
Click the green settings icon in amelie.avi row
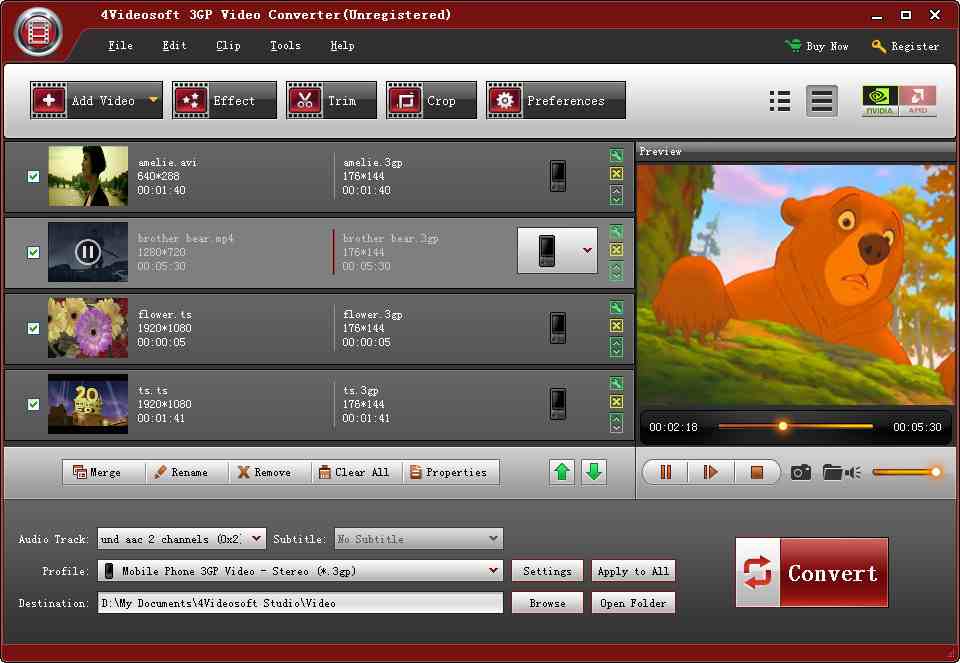[x=617, y=155]
